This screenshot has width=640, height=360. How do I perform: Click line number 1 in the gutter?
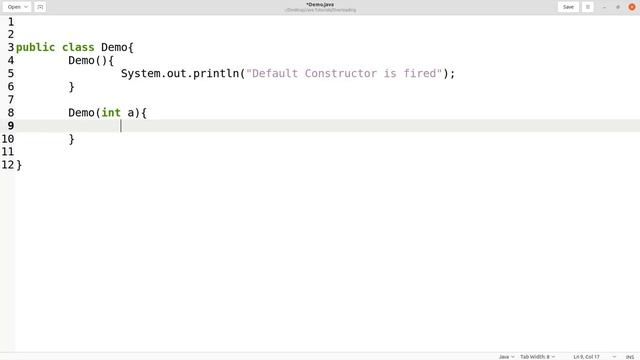tap(11, 22)
